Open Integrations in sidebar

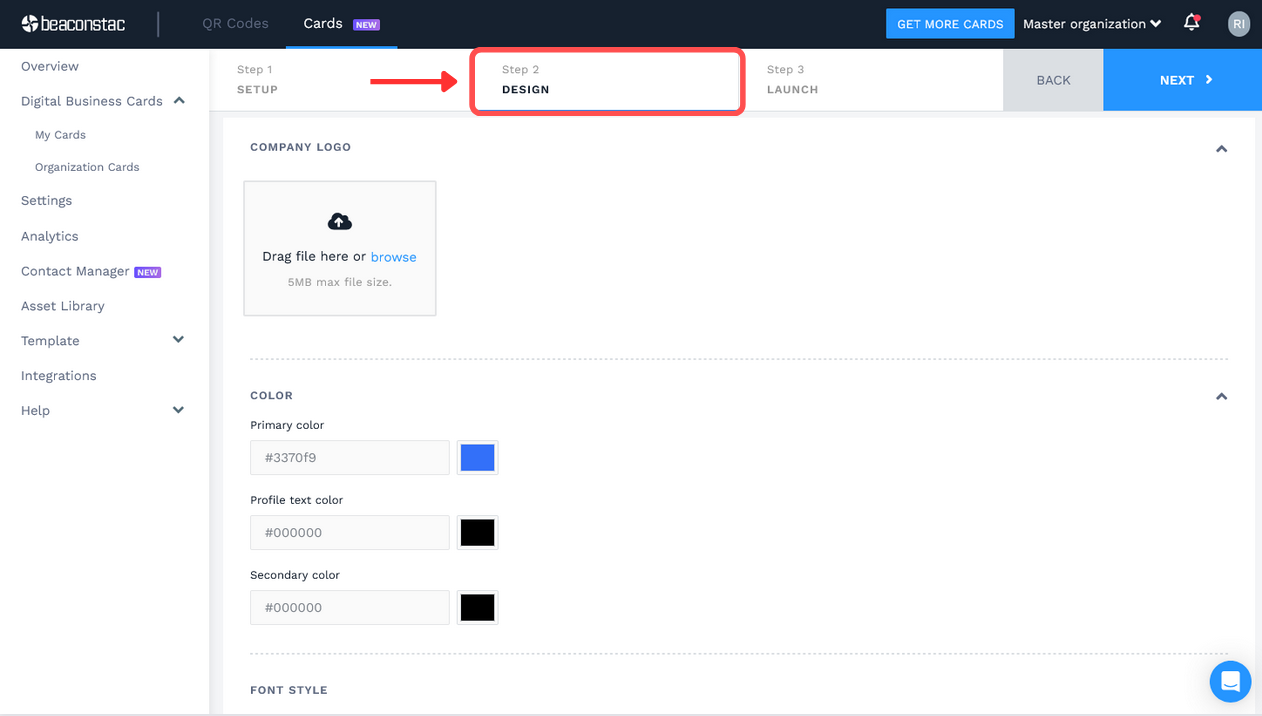(58, 376)
